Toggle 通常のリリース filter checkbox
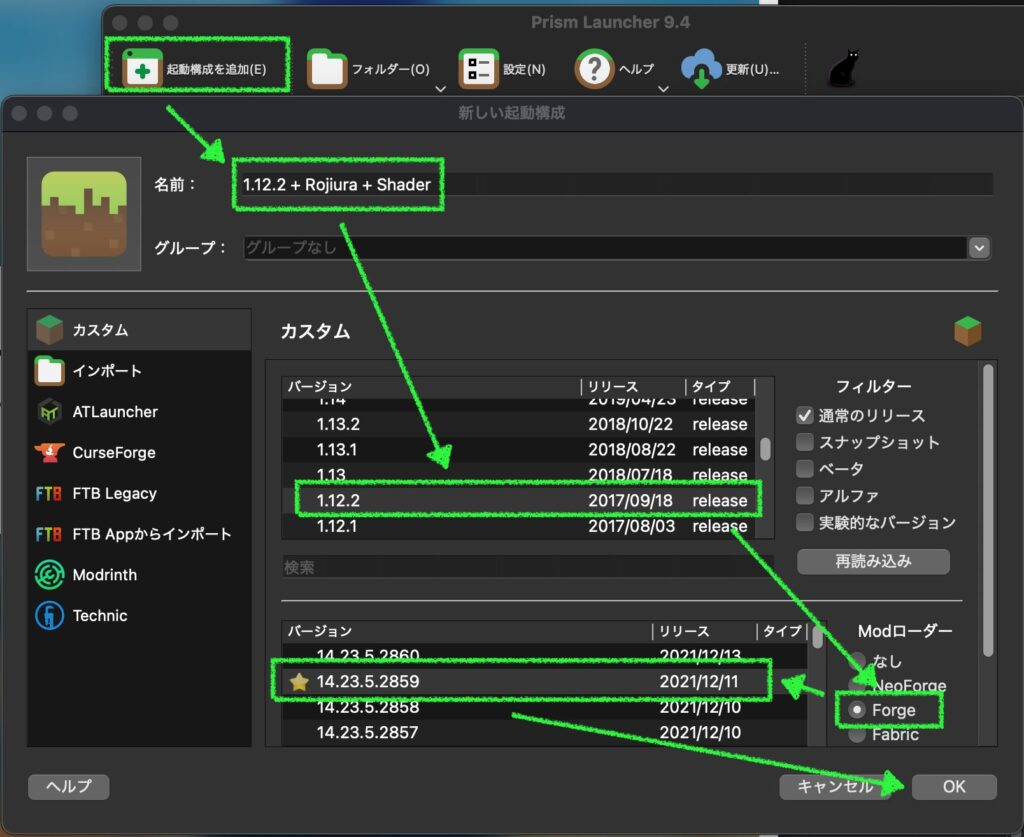 pos(805,415)
